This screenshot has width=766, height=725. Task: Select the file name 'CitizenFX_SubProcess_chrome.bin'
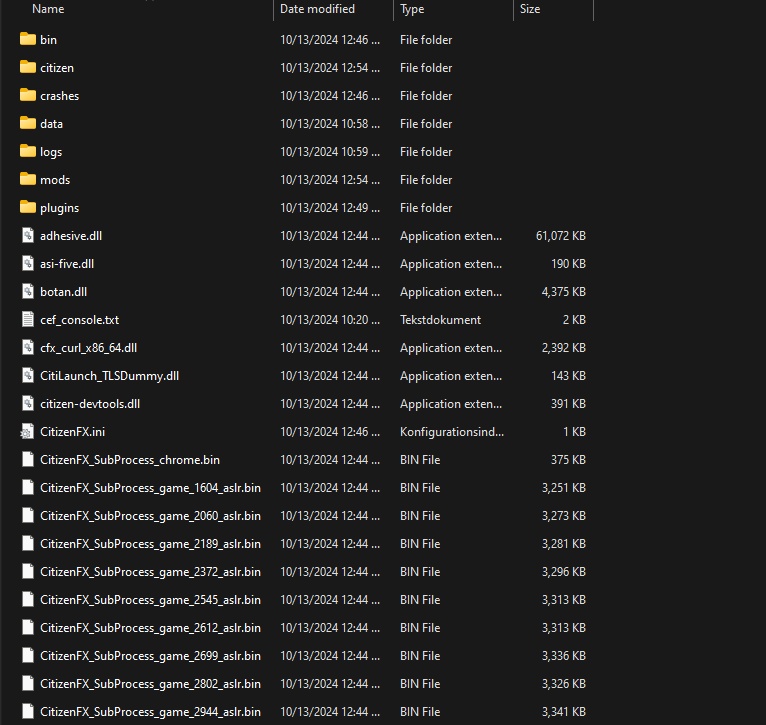tap(130, 460)
